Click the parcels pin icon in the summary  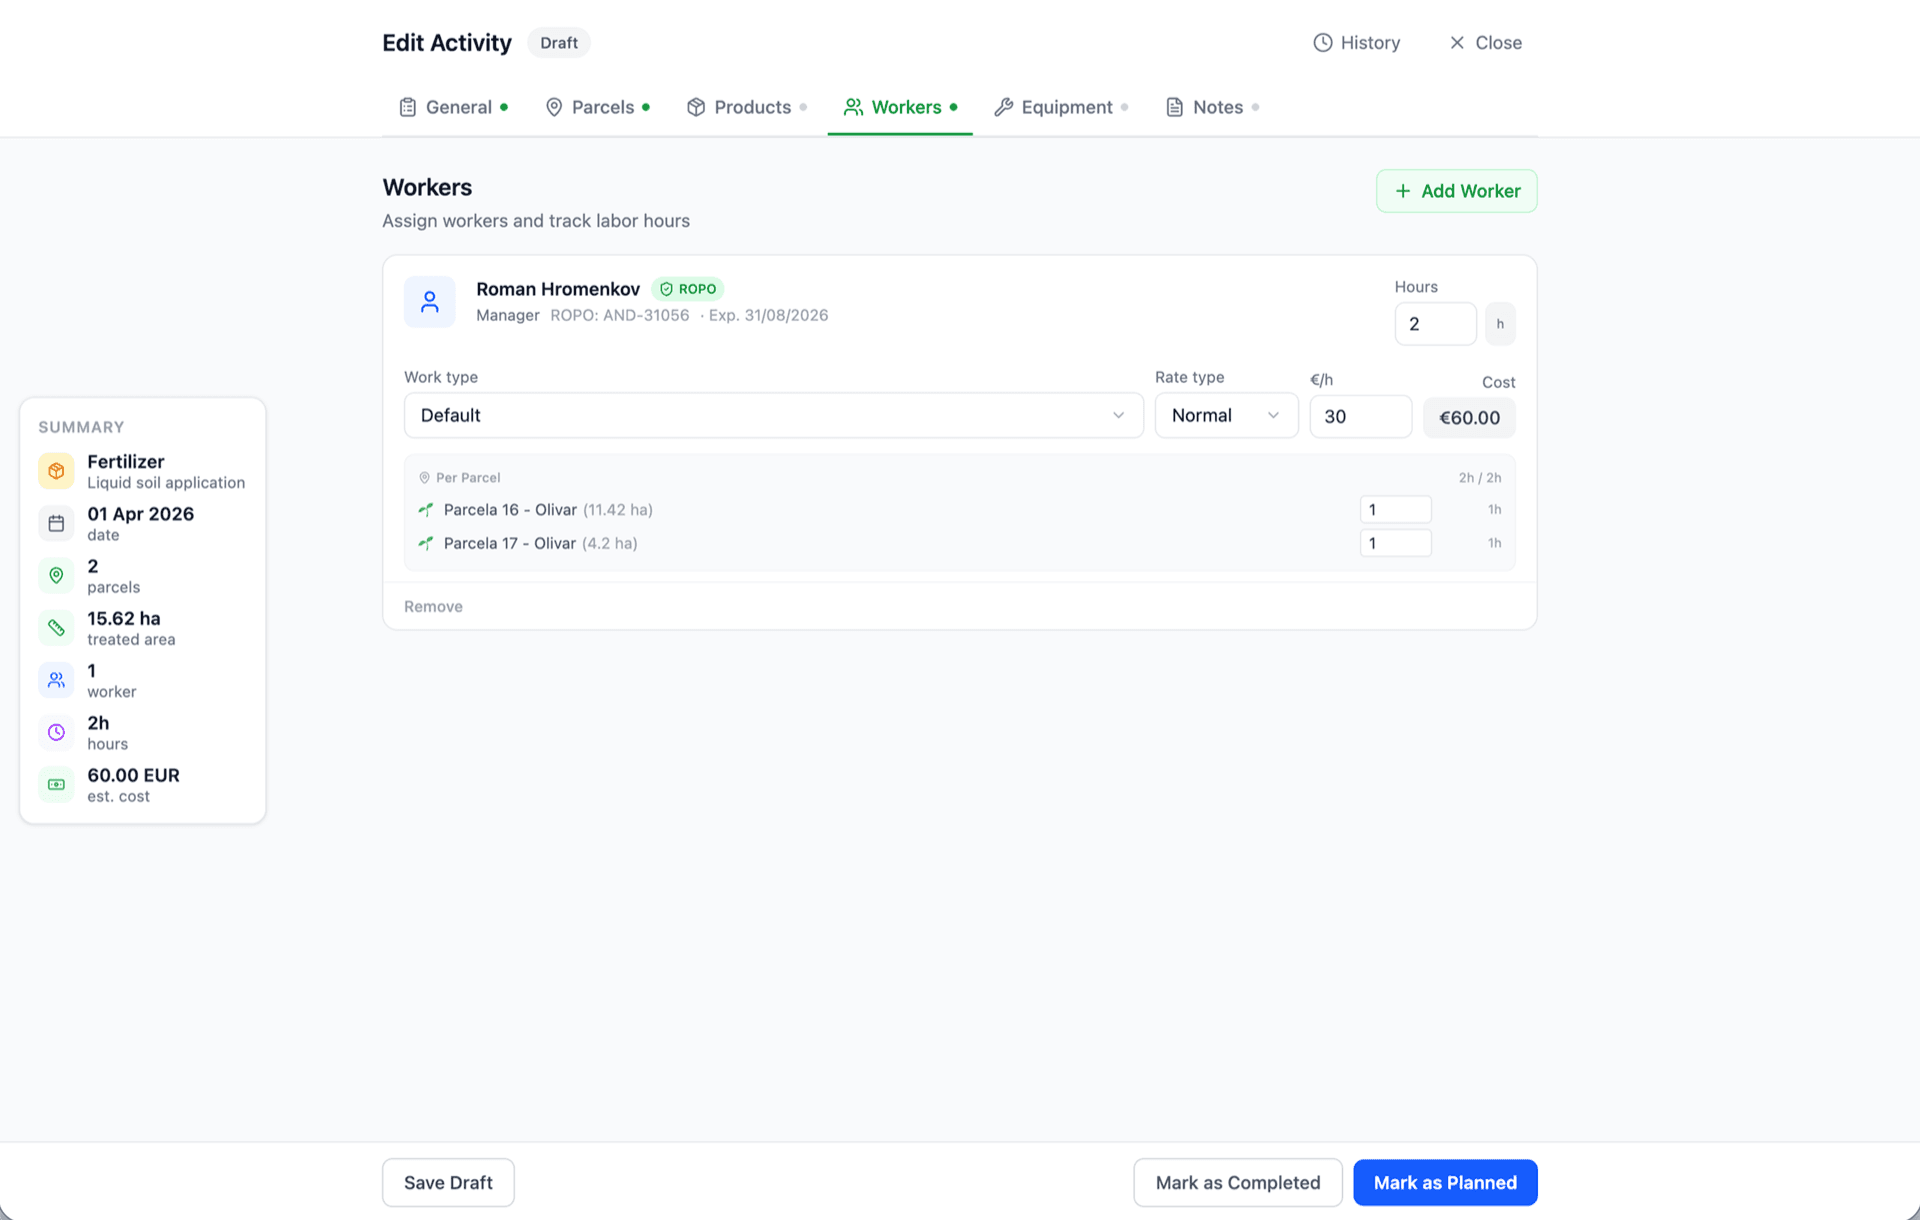tap(56, 575)
